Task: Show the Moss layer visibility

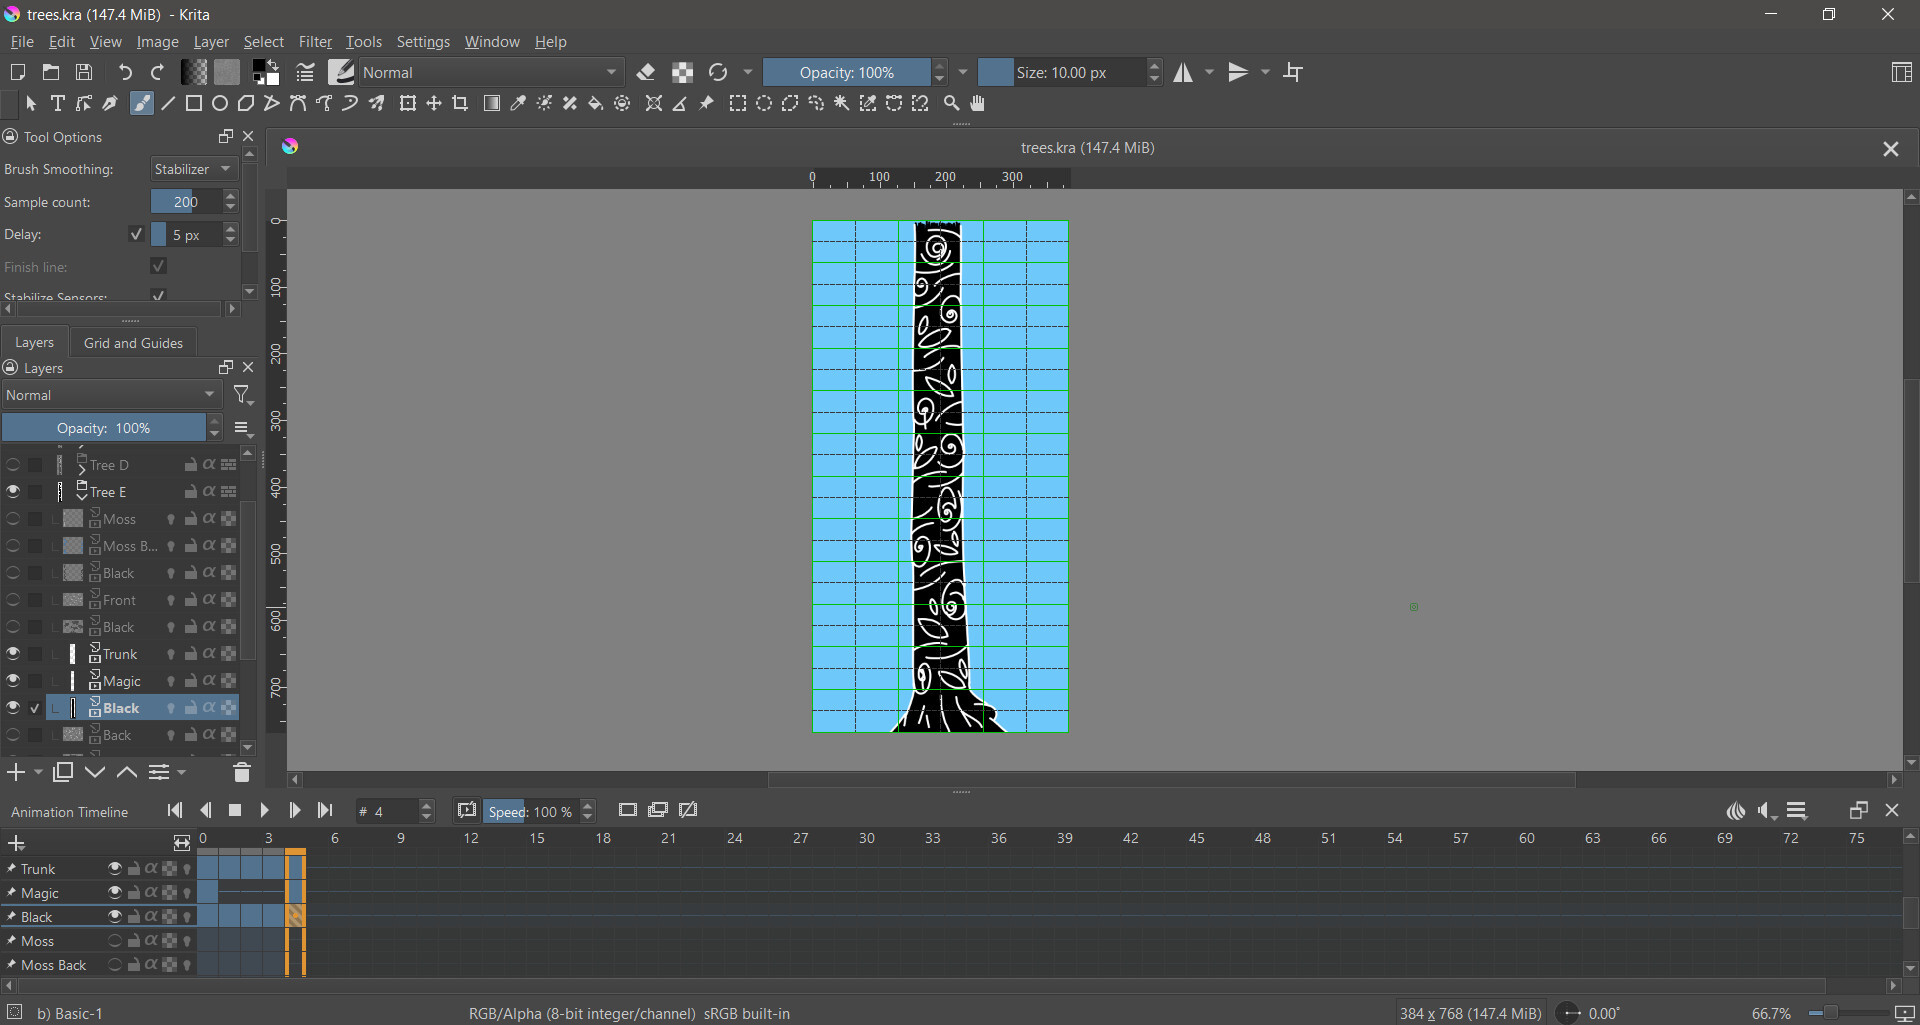Action: pos(13,519)
